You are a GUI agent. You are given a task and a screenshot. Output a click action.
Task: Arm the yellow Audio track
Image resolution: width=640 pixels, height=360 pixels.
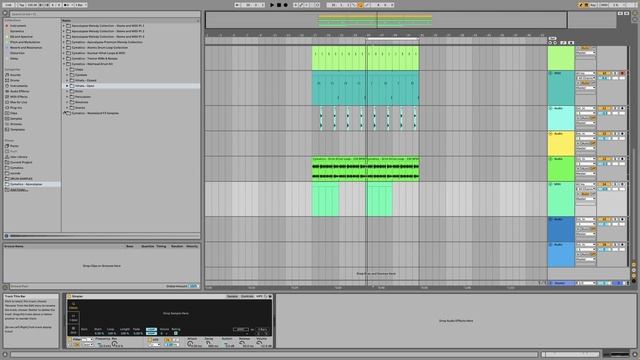pyautogui.click(x=622, y=134)
